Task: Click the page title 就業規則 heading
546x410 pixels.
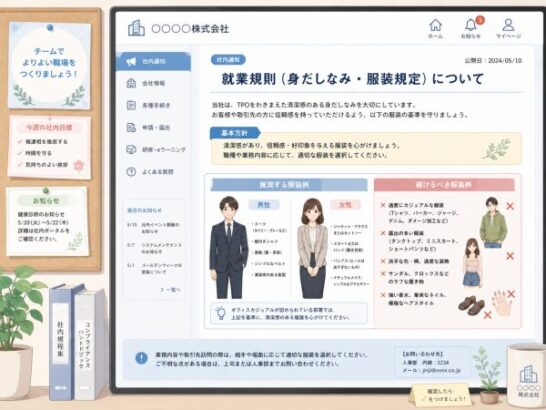Action: coord(352,79)
